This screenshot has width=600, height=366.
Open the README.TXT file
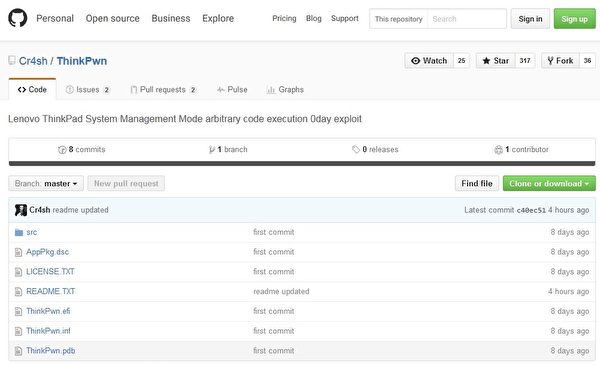coord(51,291)
